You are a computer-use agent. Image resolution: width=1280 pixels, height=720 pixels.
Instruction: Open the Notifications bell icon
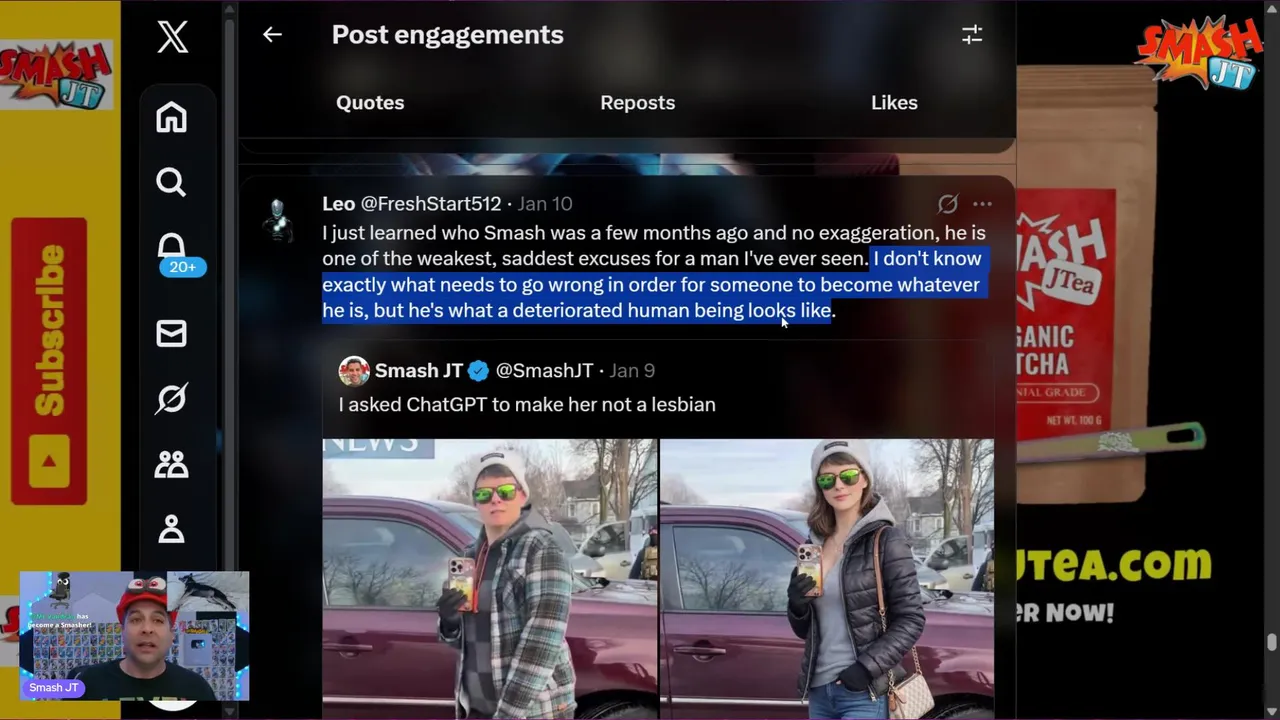pos(171,246)
